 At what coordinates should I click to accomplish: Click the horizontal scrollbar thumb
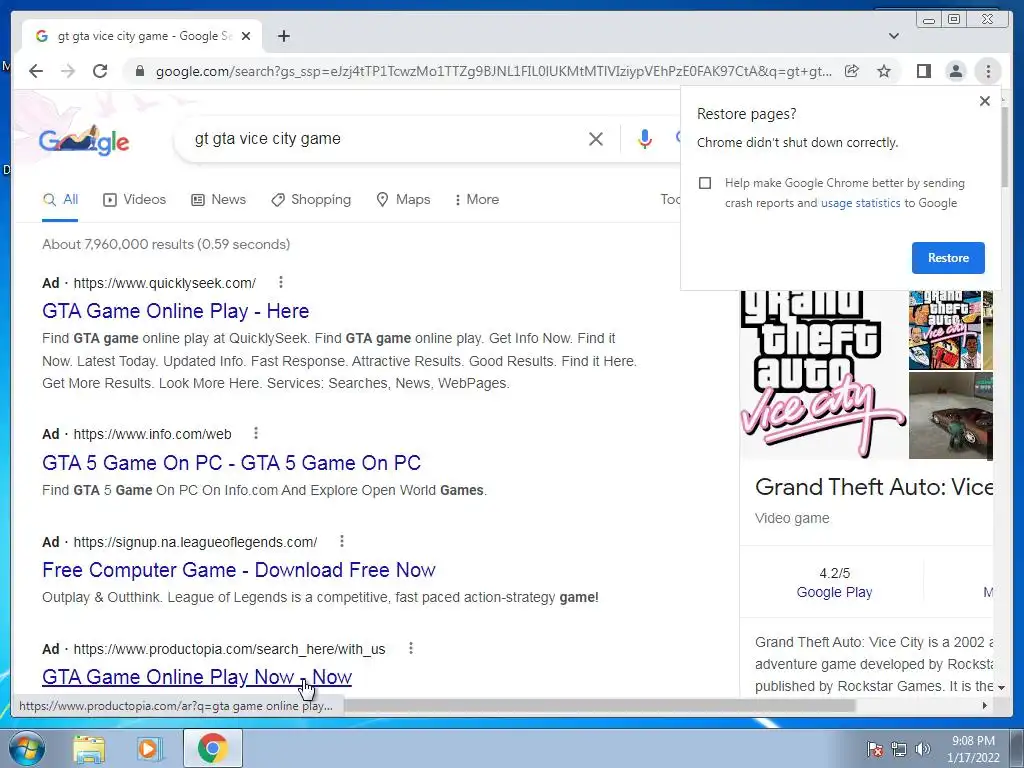(x=600, y=705)
